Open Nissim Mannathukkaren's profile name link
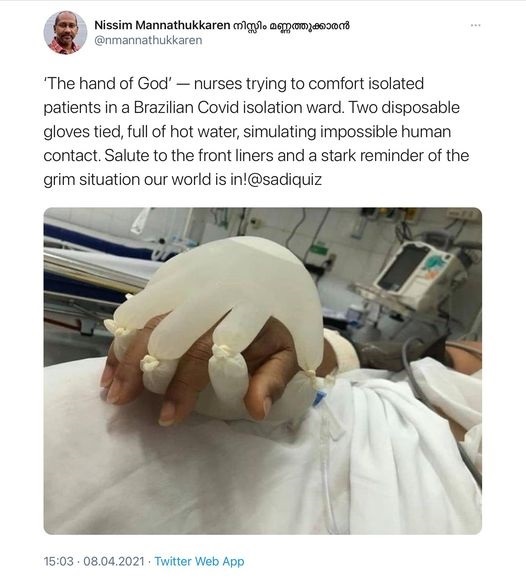The width and height of the screenshot is (526, 579). coord(222,25)
